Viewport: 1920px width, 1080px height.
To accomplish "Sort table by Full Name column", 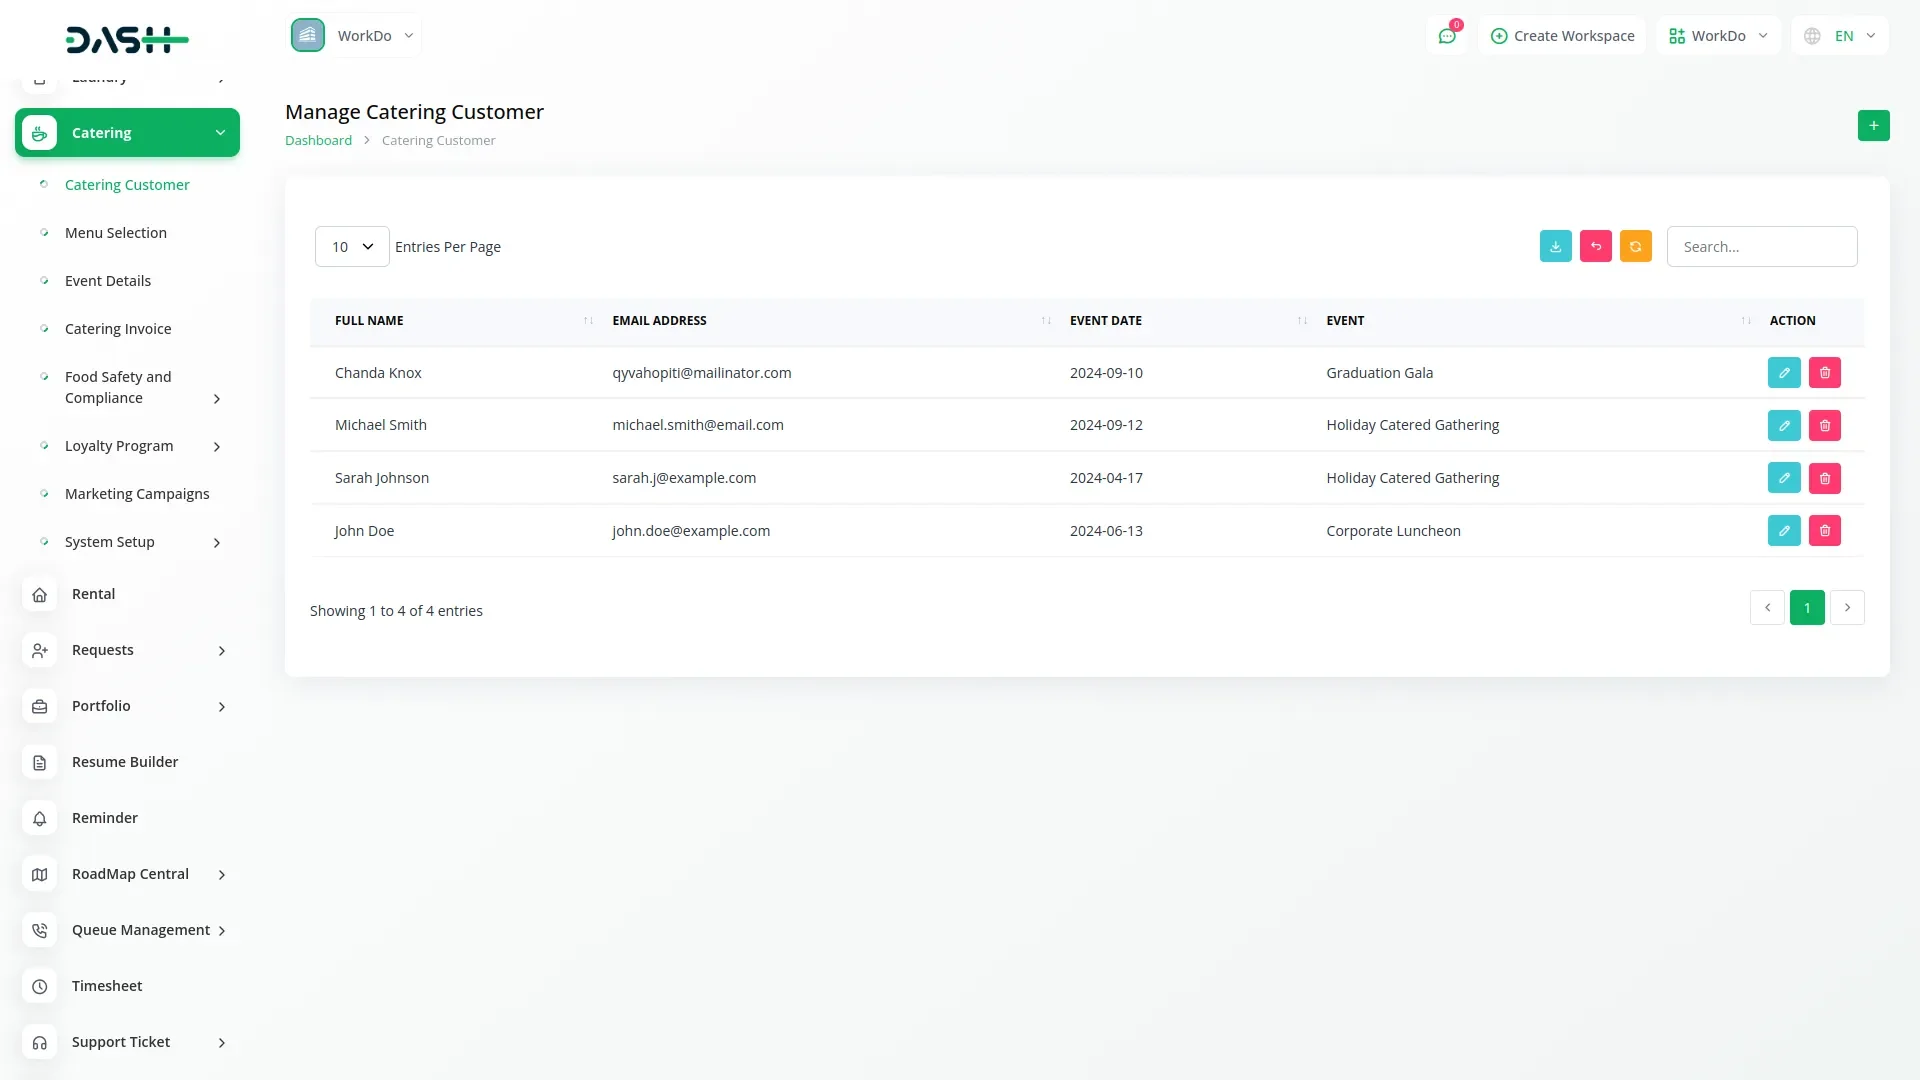I will coord(369,321).
